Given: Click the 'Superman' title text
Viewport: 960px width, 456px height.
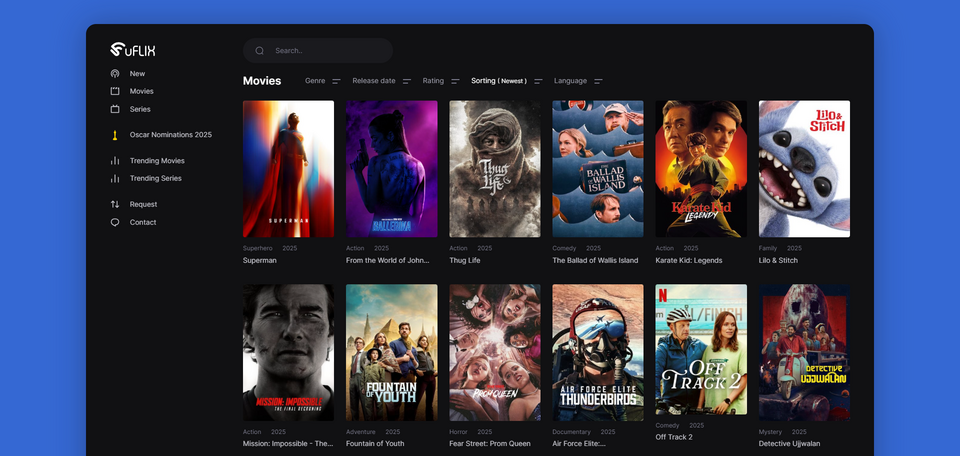Looking at the screenshot, I should [x=260, y=260].
